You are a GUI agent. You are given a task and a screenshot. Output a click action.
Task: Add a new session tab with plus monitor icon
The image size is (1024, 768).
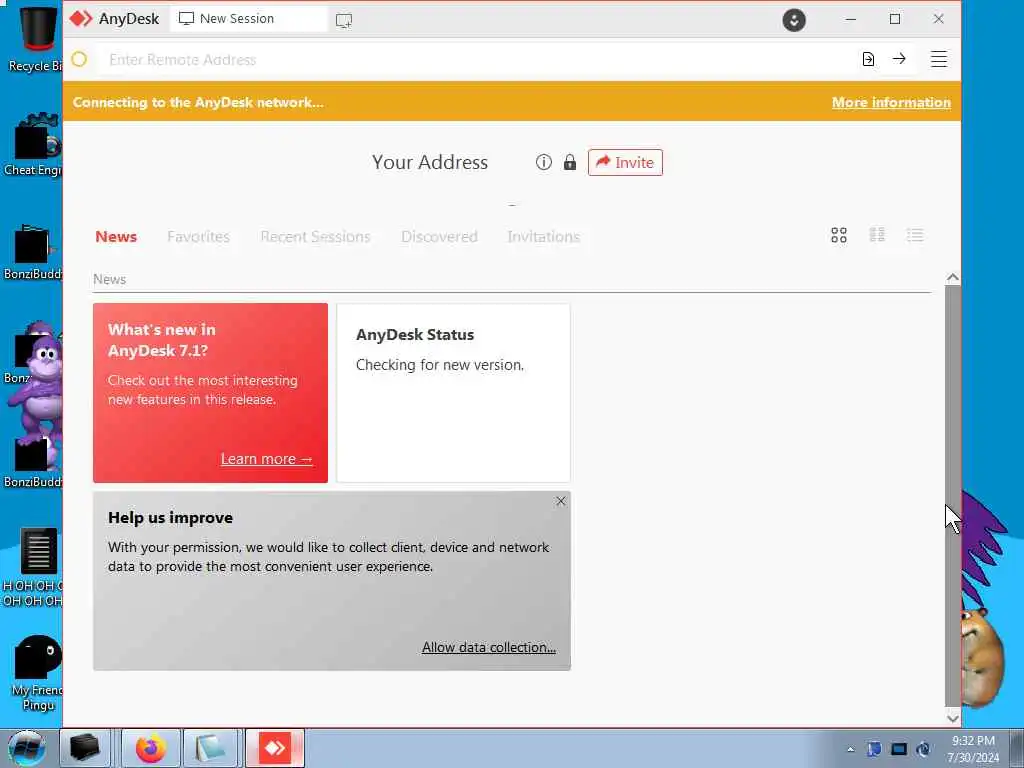(x=344, y=20)
